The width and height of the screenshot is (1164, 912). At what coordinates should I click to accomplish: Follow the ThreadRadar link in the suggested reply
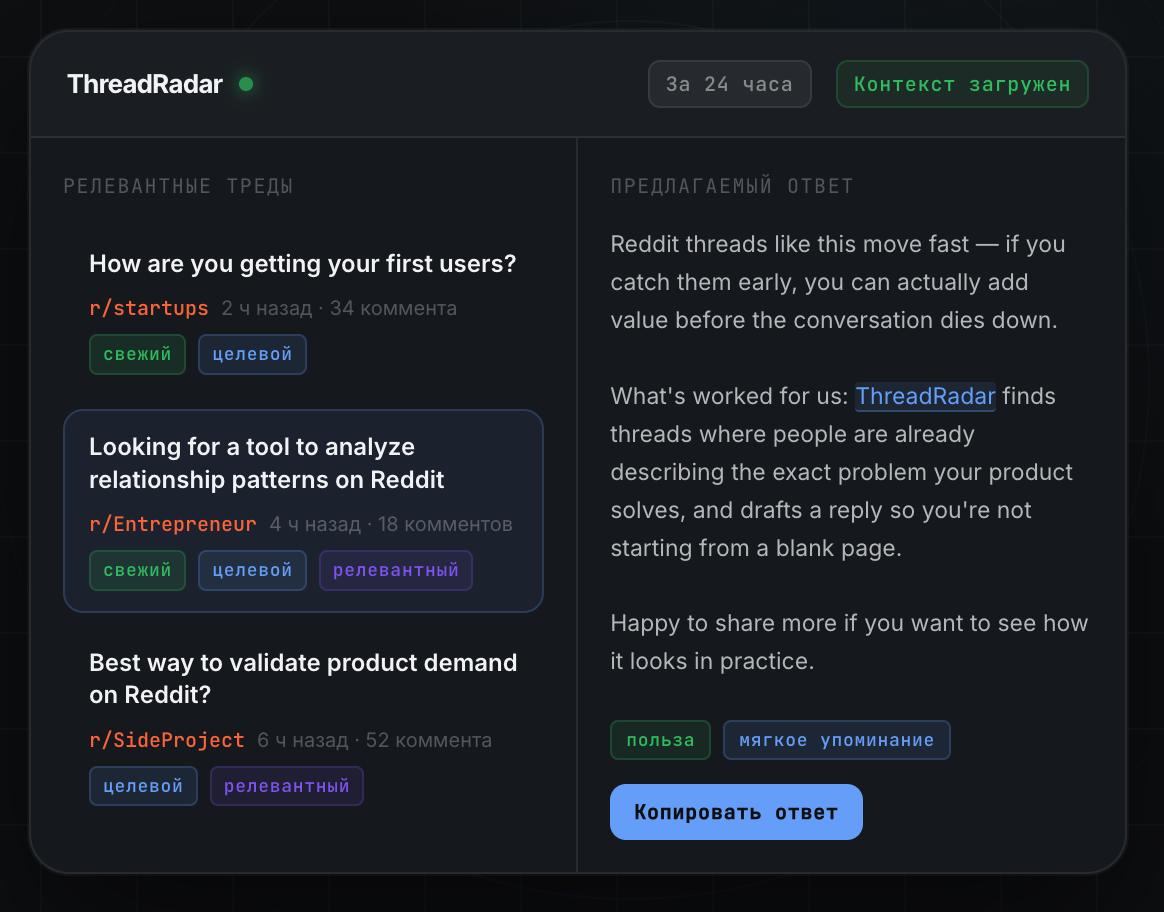click(x=925, y=396)
